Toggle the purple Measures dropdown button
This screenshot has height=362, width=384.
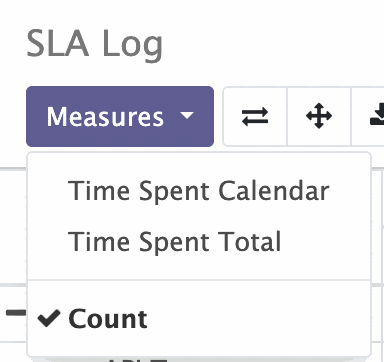[x=120, y=116]
